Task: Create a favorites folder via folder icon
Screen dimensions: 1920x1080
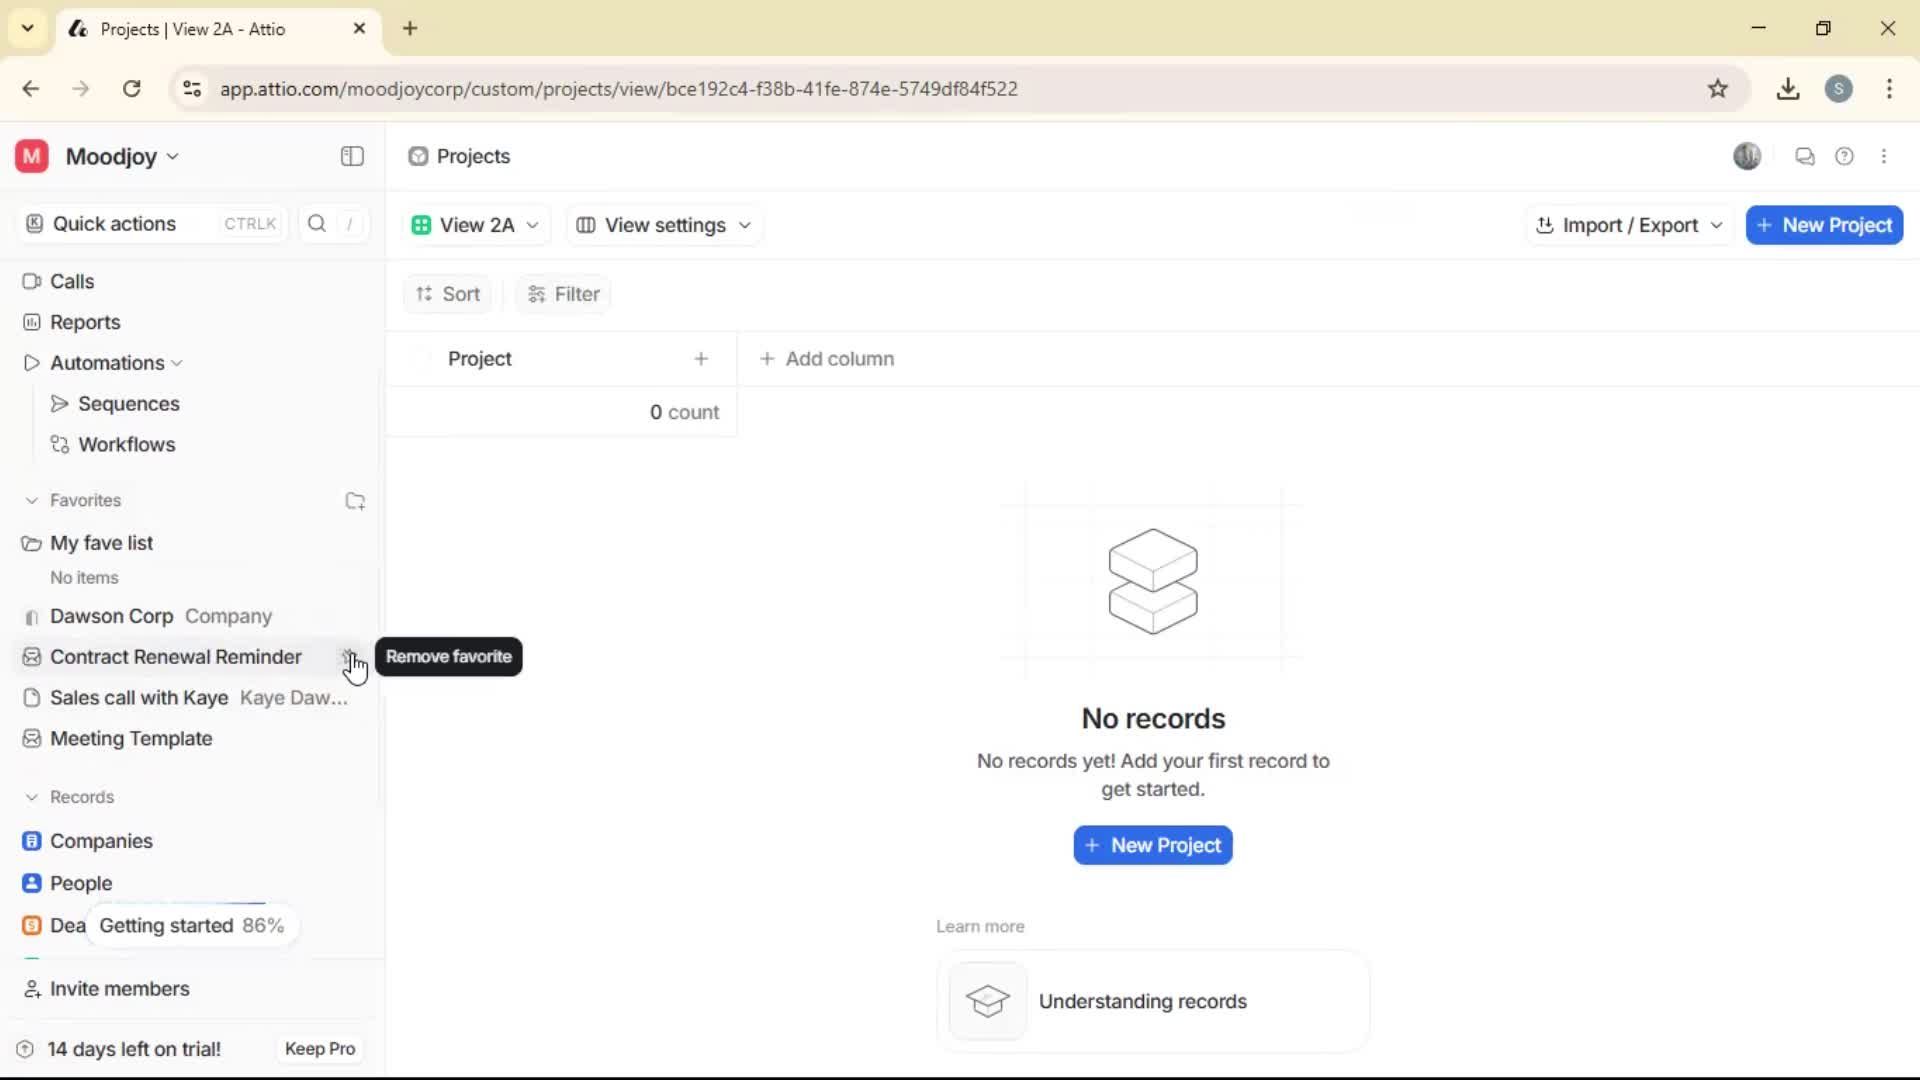Action: pyautogui.click(x=355, y=500)
